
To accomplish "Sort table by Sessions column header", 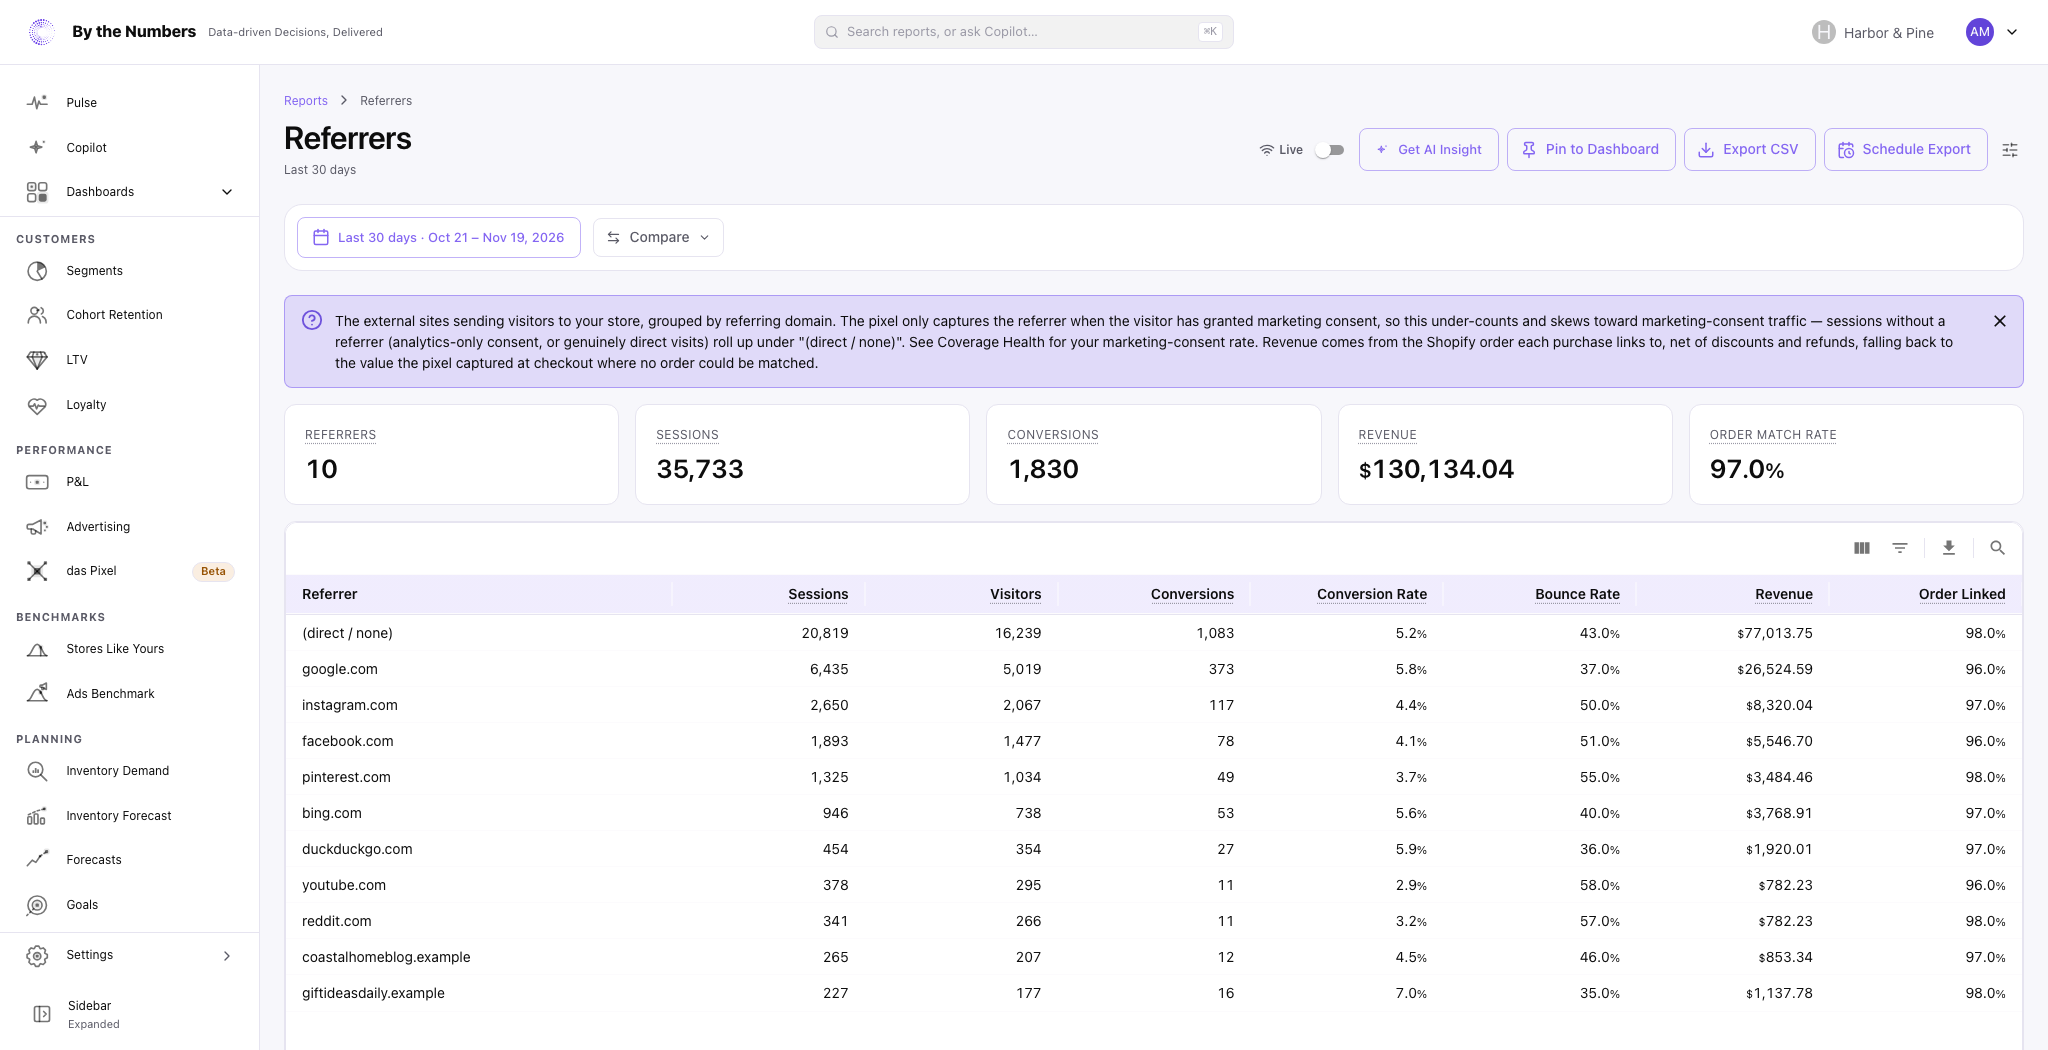I will click(818, 594).
